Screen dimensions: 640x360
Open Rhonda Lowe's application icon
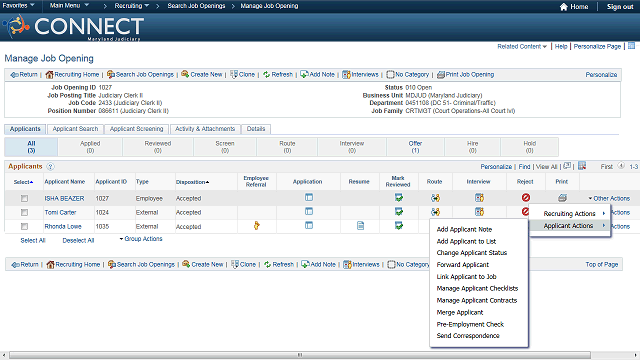(309, 225)
